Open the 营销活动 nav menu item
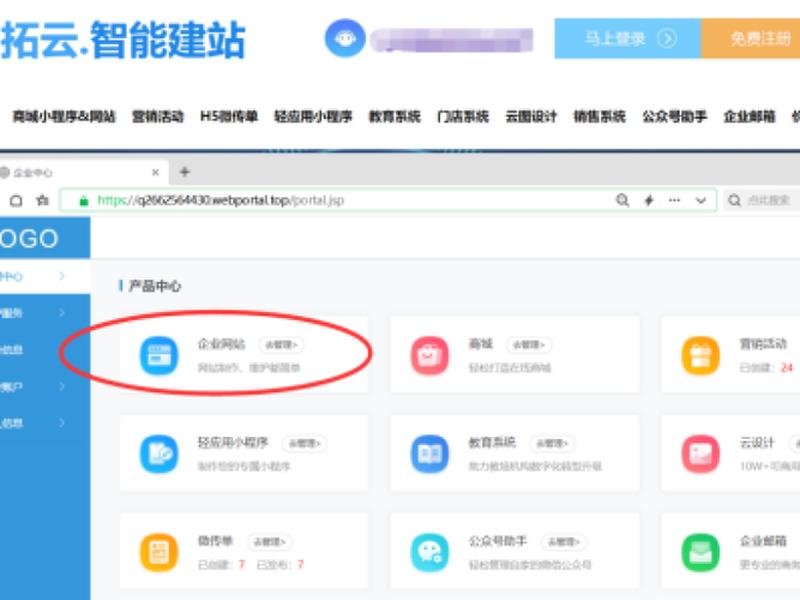800x600 pixels. click(158, 117)
